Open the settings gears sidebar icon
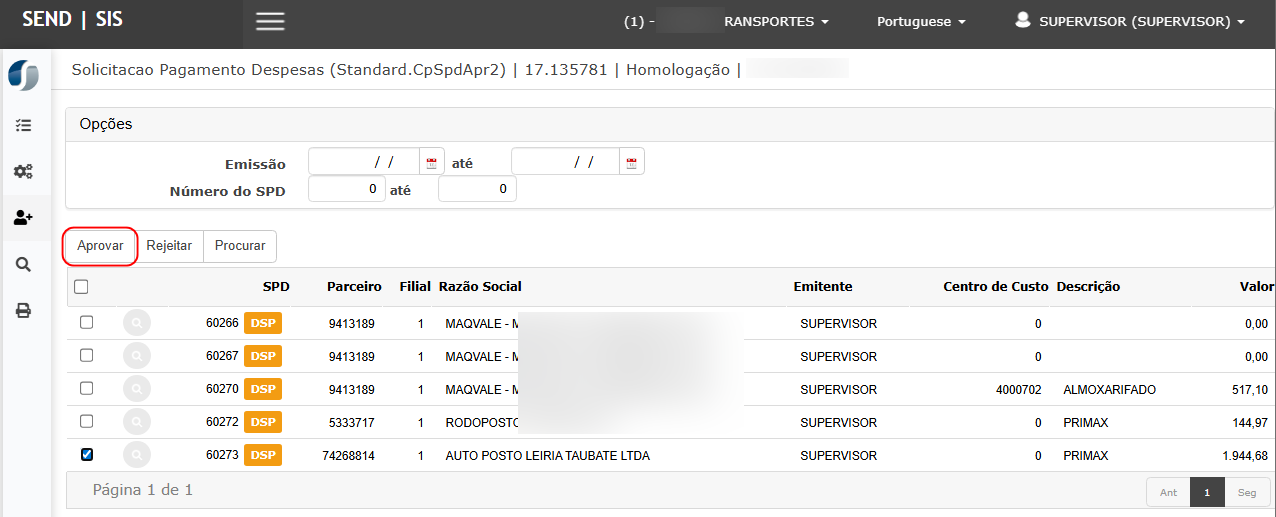Viewport: 1276px width, 517px height. (x=22, y=171)
